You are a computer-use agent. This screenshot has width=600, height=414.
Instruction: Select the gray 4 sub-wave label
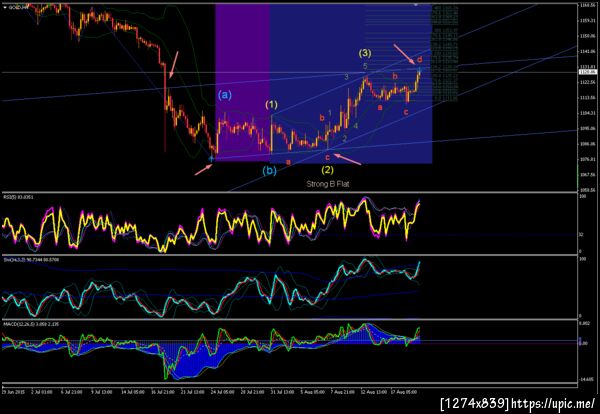pos(355,126)
